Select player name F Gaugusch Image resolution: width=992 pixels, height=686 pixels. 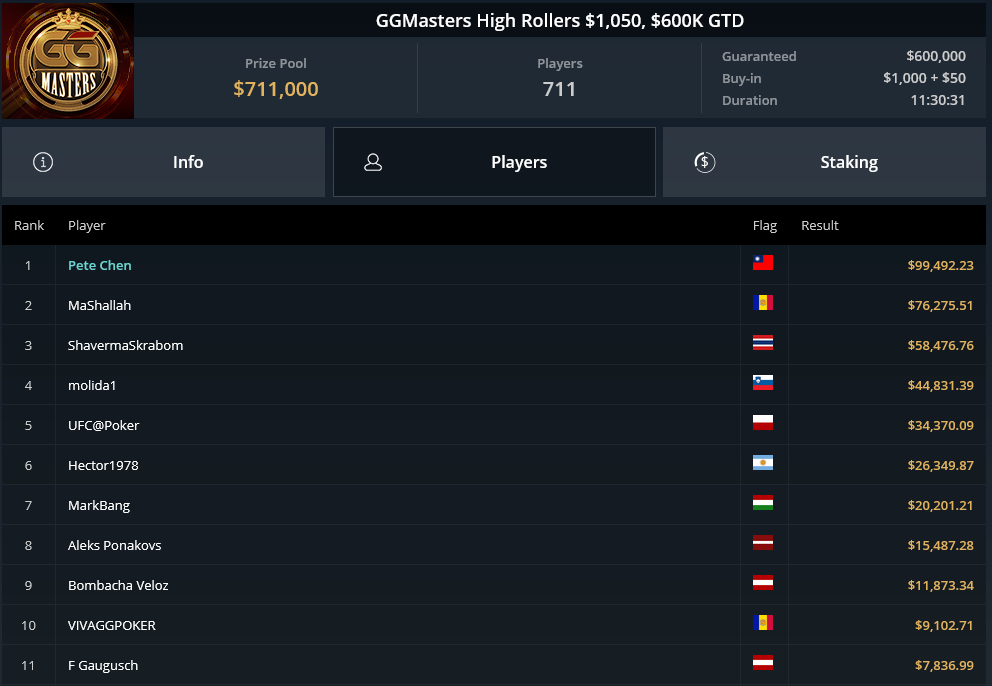(102, 665)
